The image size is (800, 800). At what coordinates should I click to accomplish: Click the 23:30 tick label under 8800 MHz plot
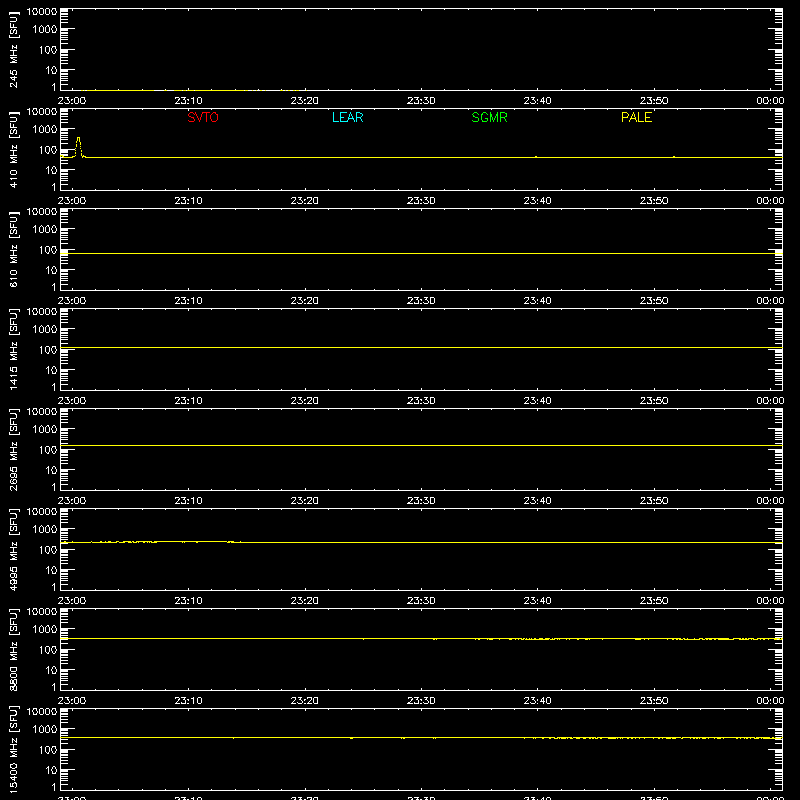coord(421,701)
